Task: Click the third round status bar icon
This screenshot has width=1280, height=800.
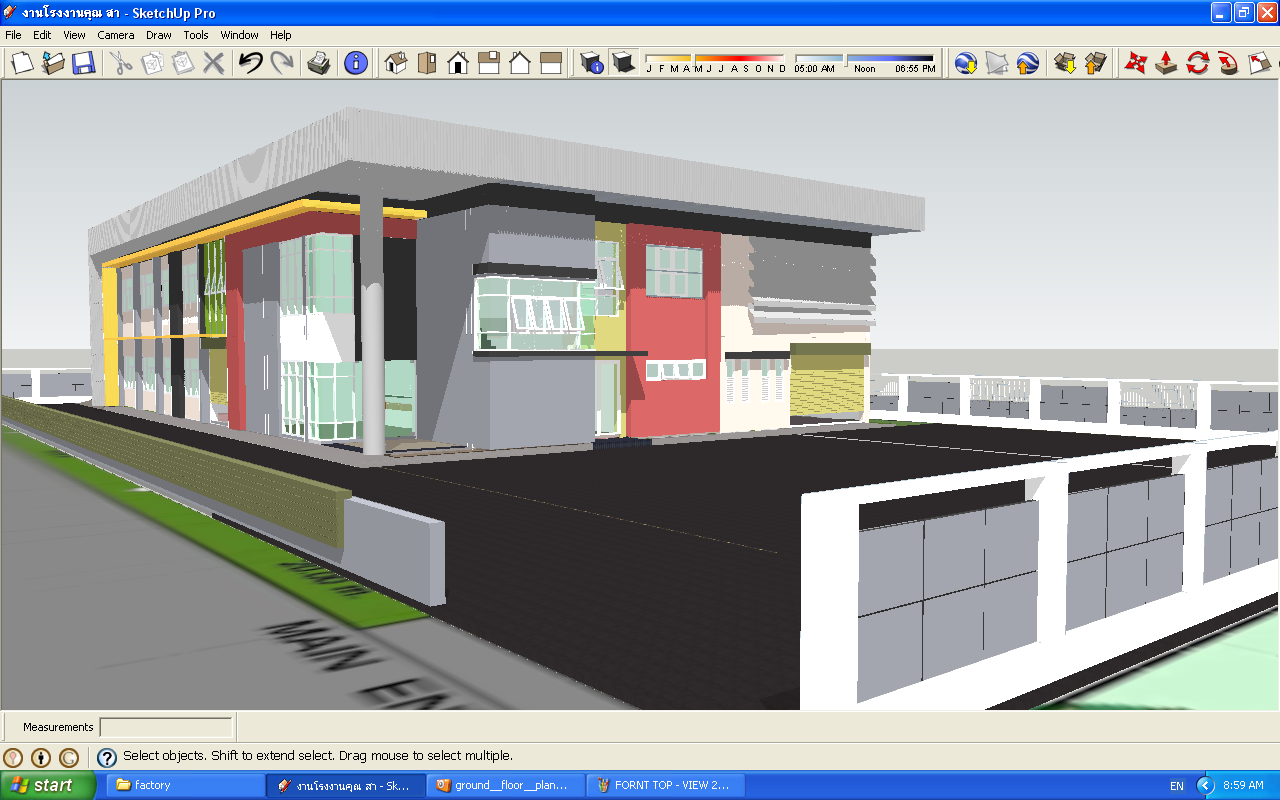Action: tap(68, 757)
